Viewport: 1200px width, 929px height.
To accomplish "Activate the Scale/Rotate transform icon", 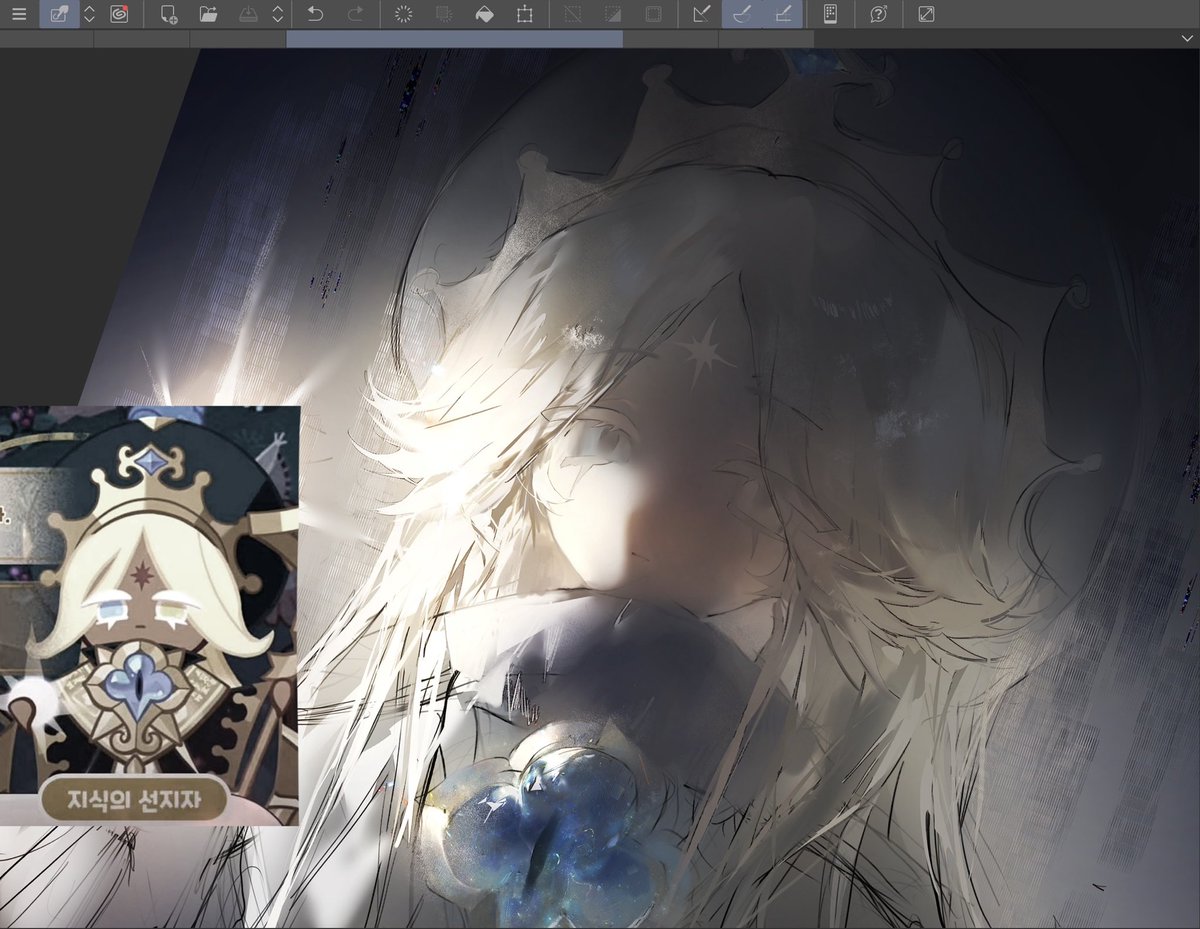I will 524,14.
